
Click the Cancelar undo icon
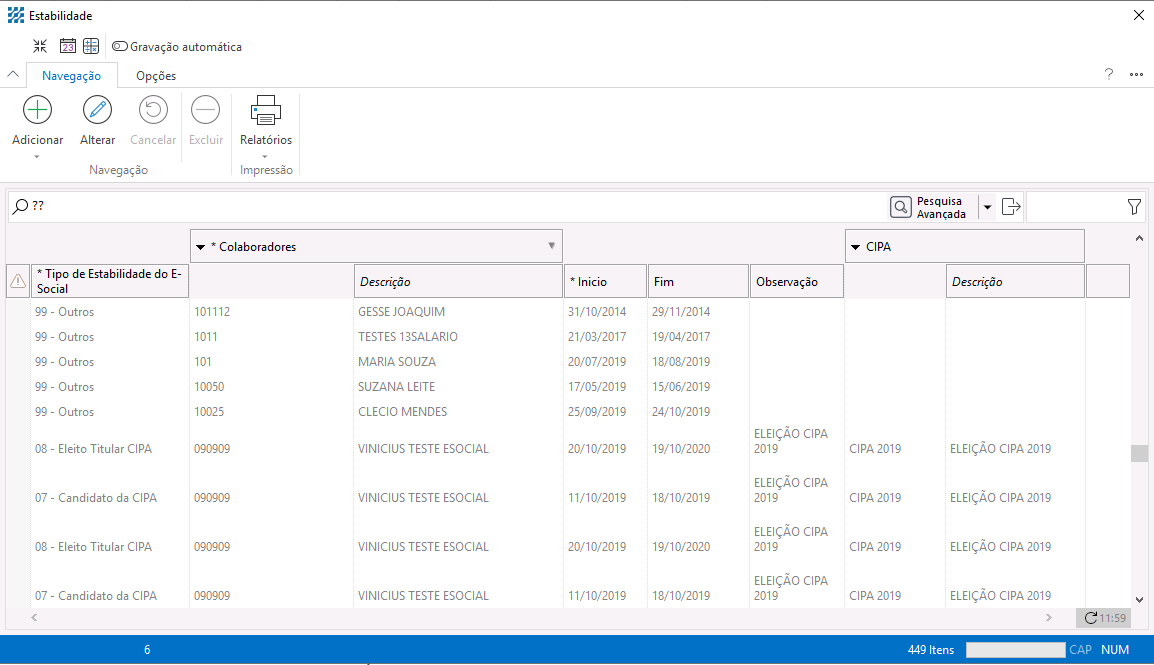(153, 110)
